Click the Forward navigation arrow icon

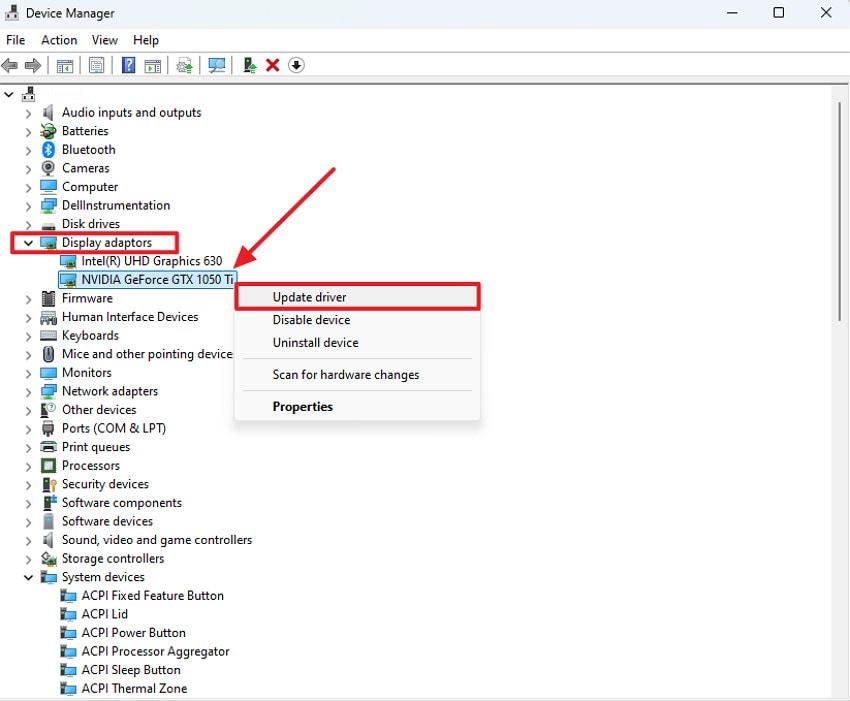(33, 65)
